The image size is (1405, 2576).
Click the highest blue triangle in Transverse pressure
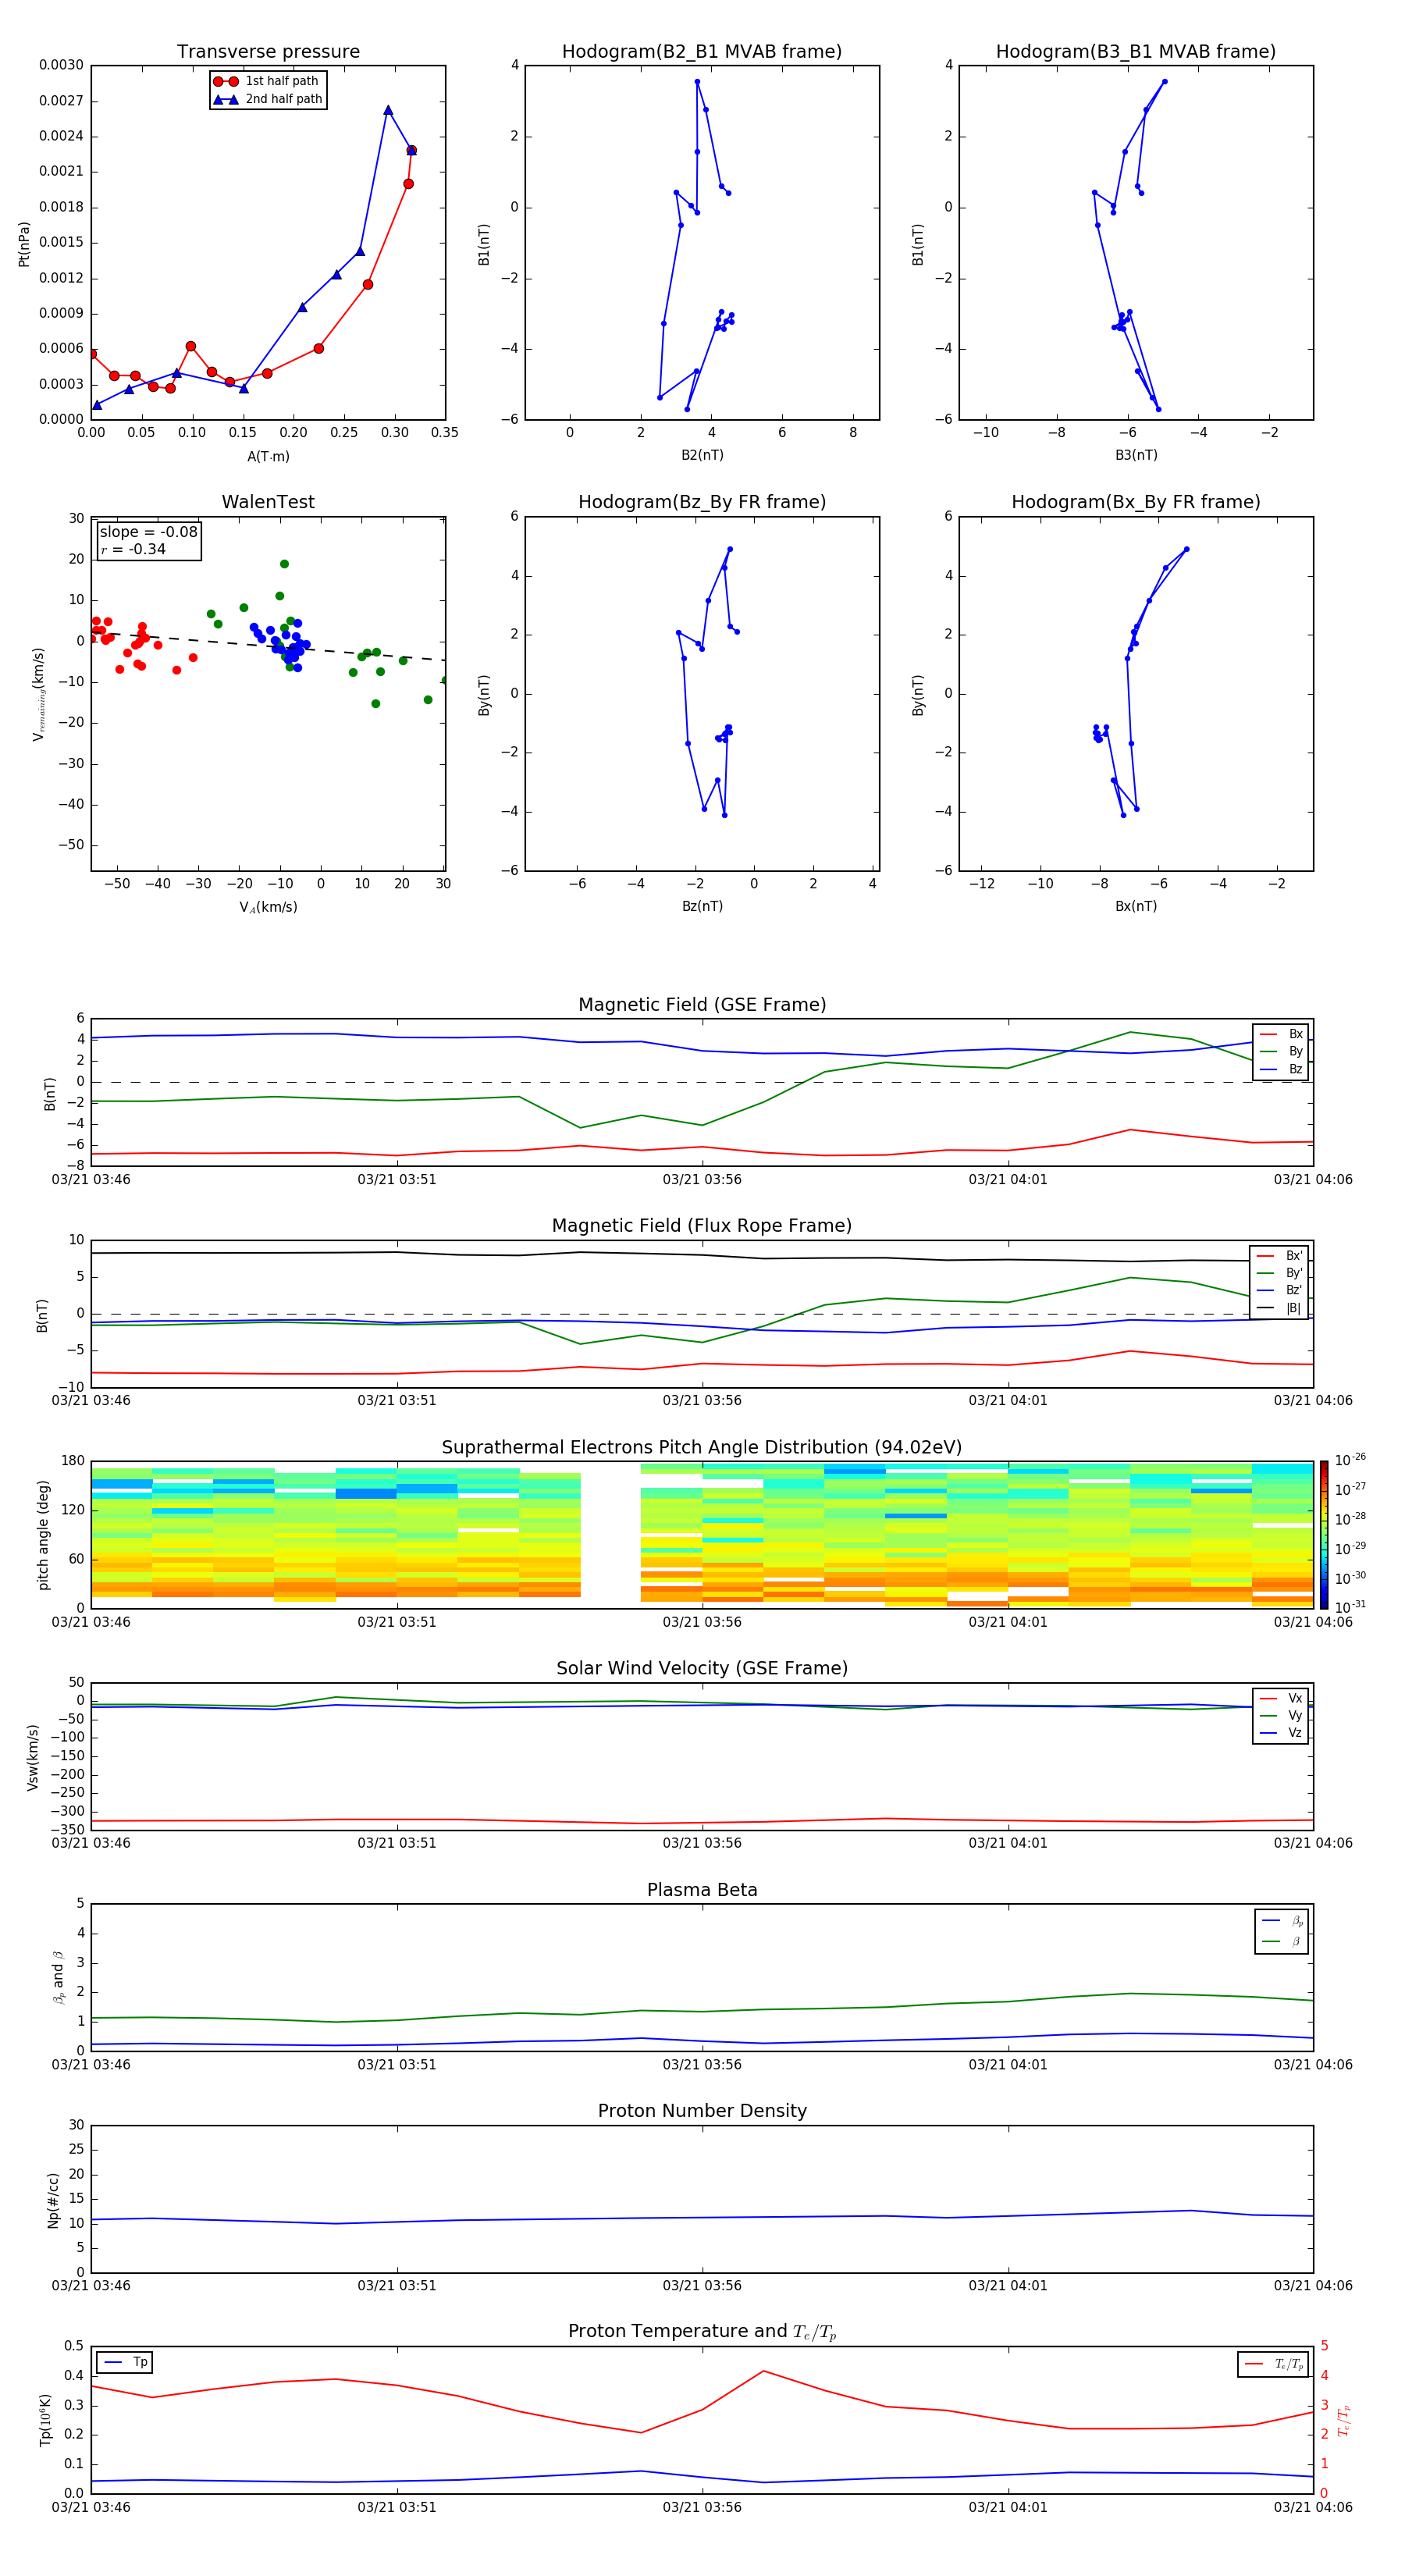[x=388, y=110]
